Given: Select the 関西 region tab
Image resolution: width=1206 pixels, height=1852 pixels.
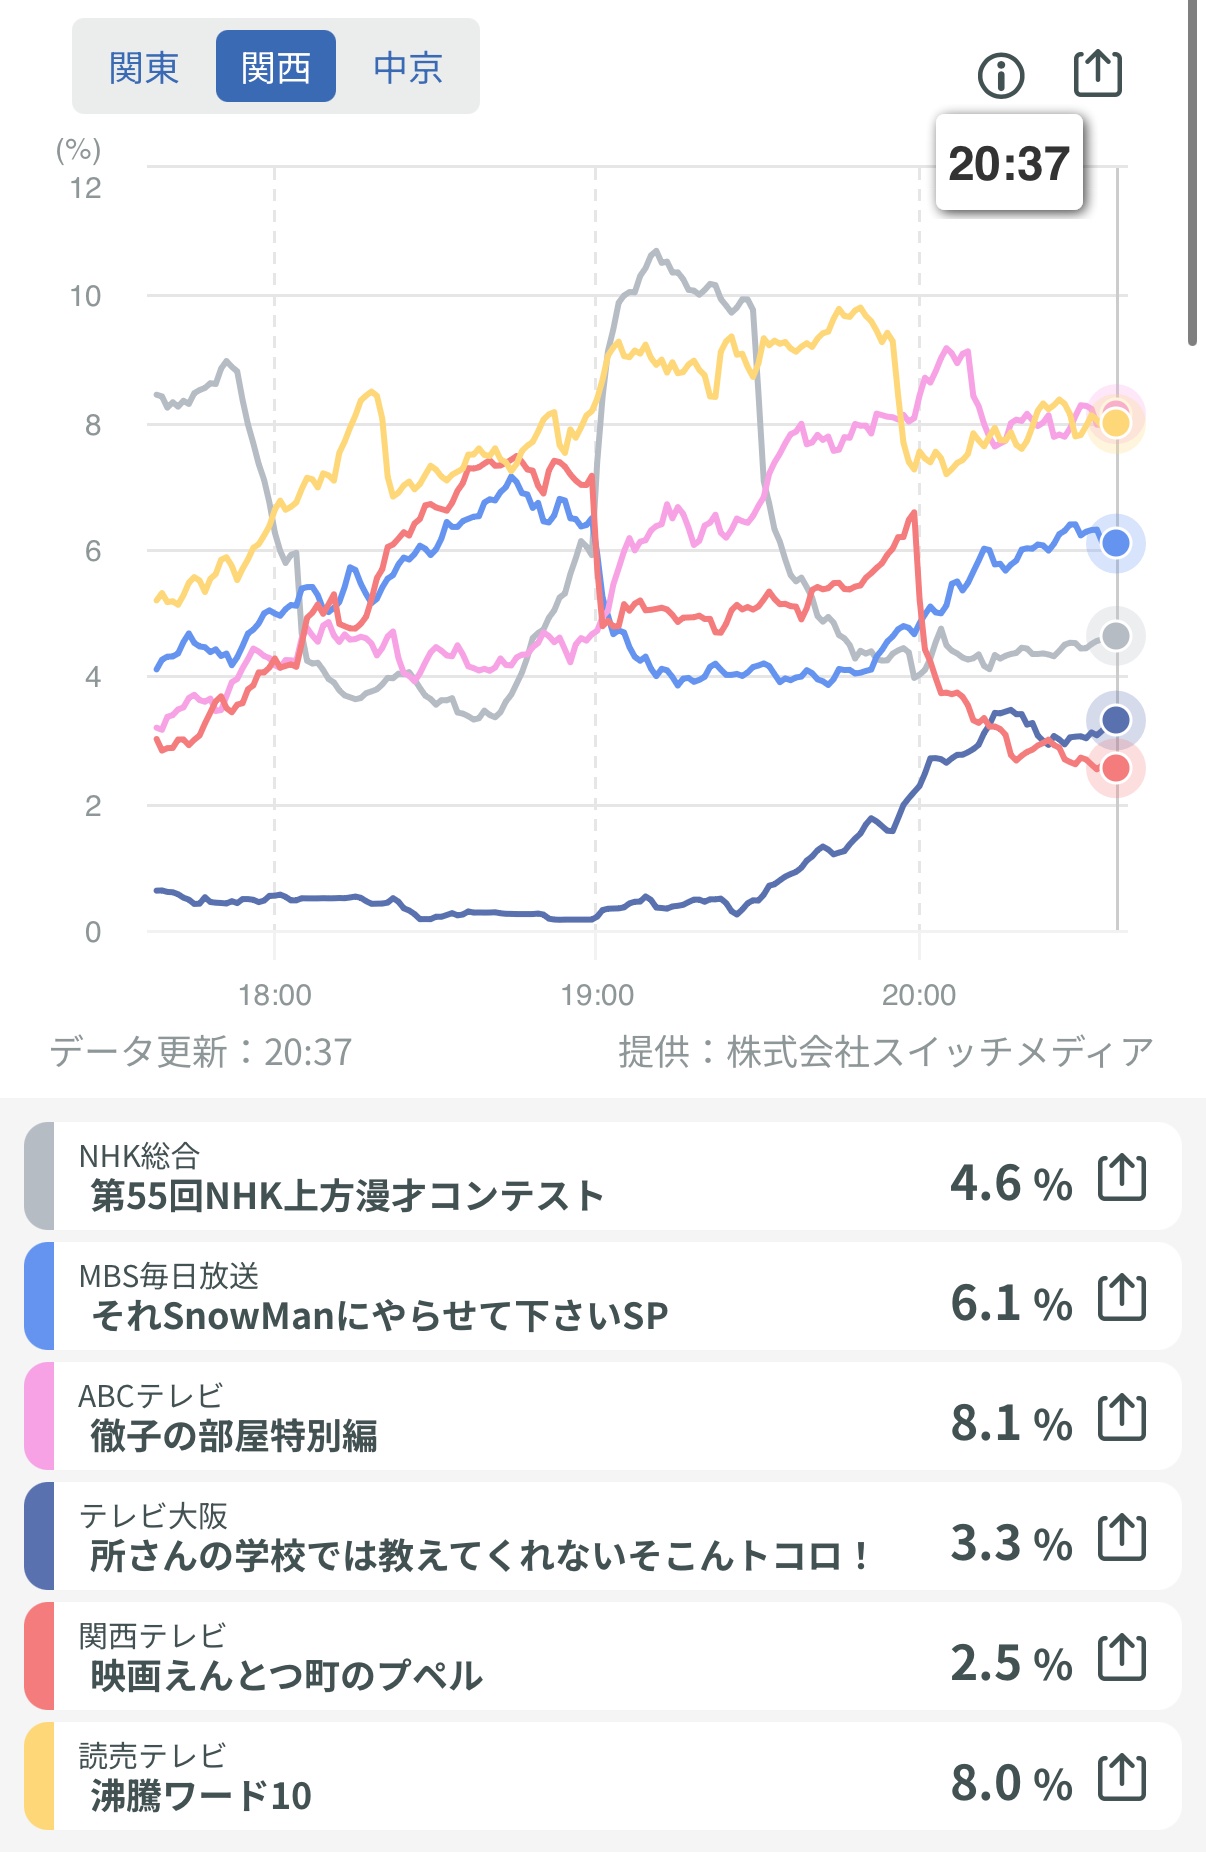Looking at the screenshot, I should [x=276, y=68].
